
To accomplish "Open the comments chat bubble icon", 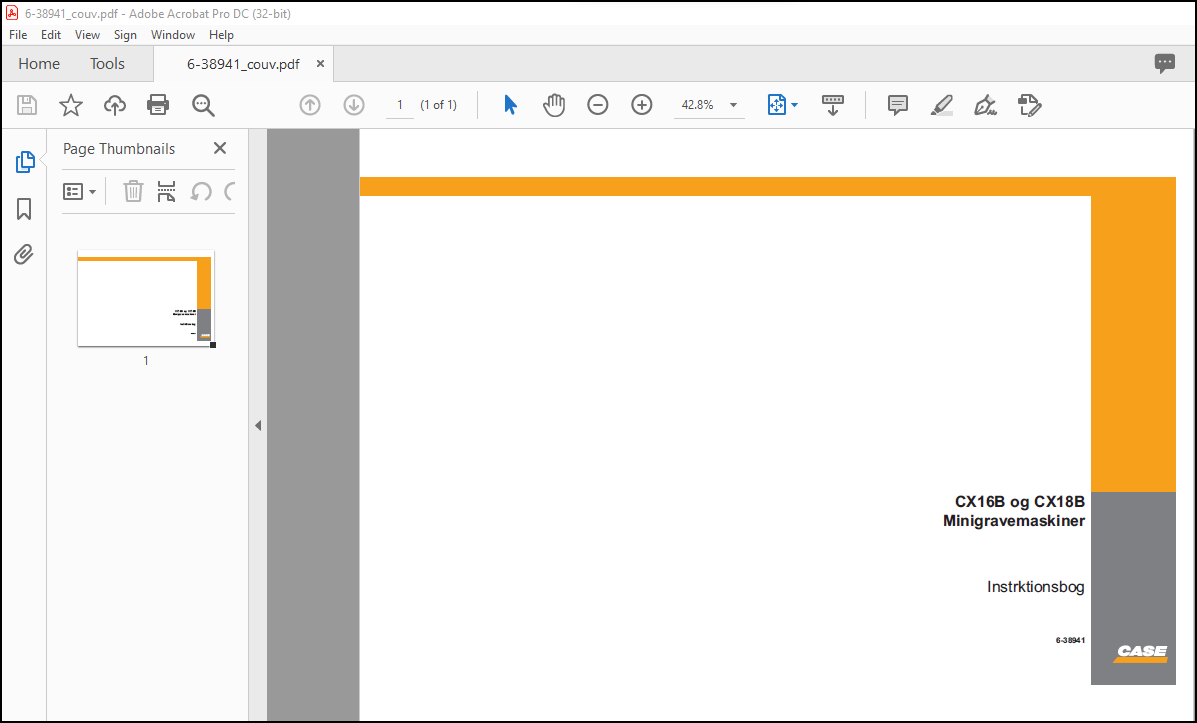I will (x=1165, y=63).
